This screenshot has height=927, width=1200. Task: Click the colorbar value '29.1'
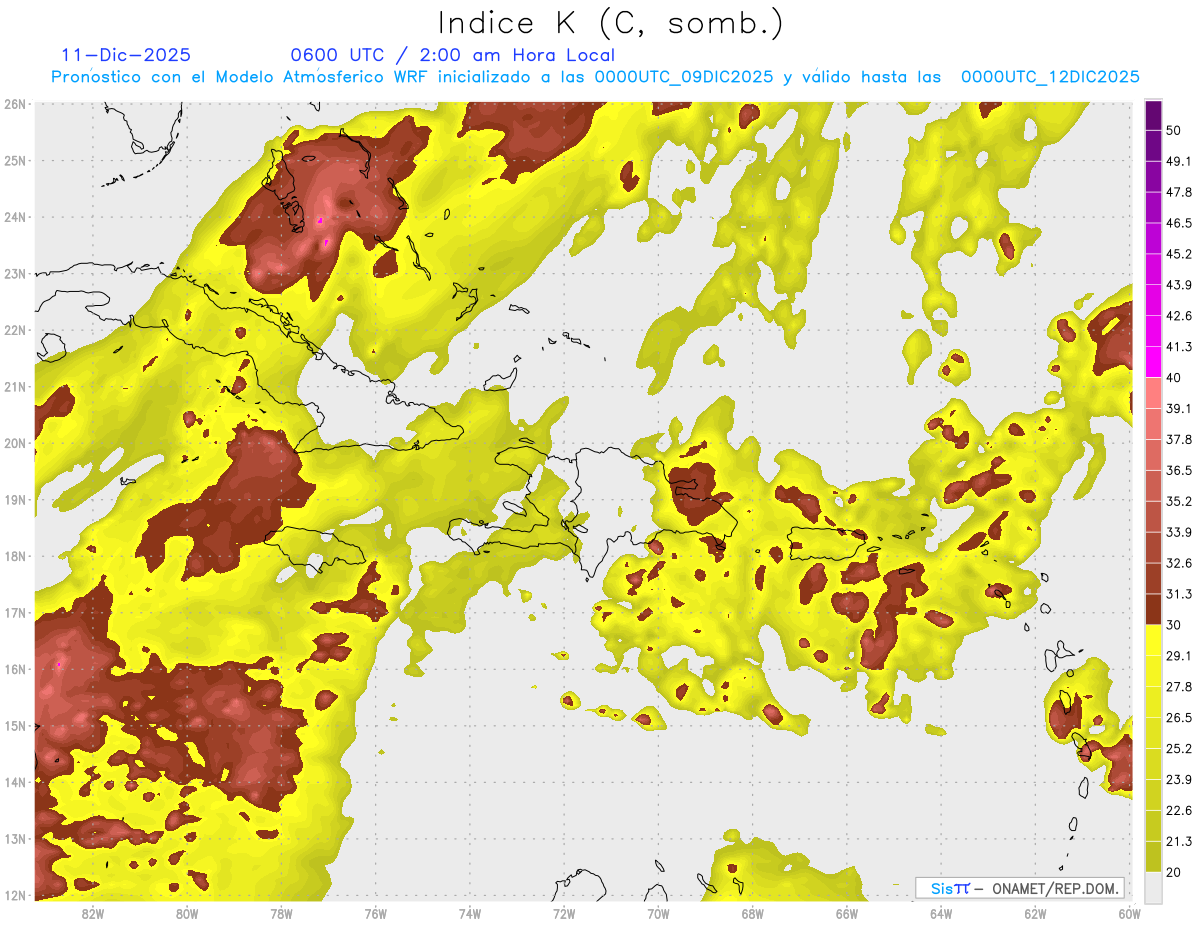tap(1179, 656)
